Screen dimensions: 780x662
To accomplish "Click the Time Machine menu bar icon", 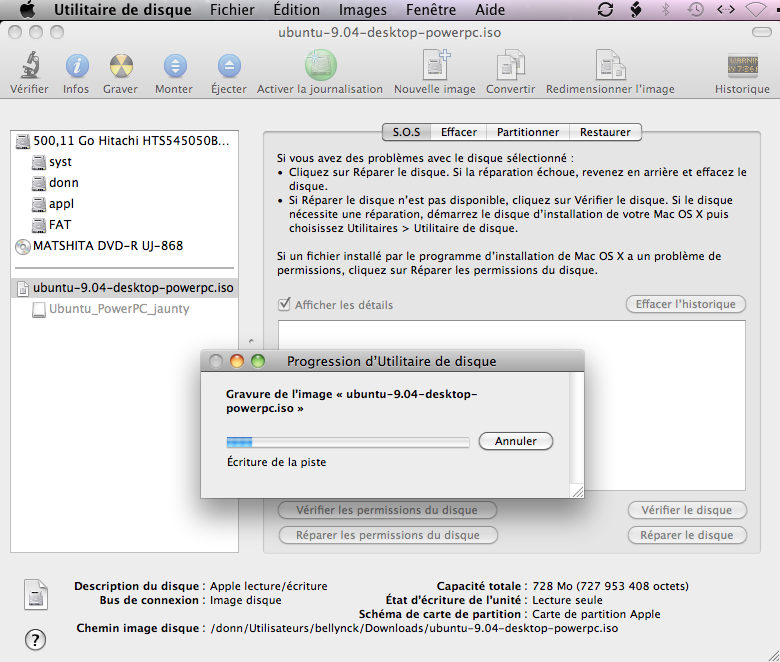I will click(x=695, y=9).
